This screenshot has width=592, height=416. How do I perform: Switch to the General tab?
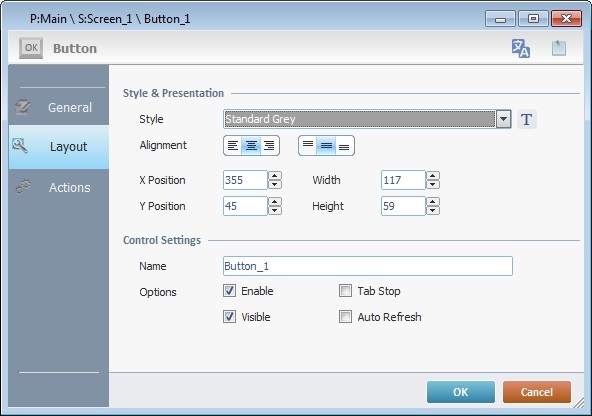(59, 107)
